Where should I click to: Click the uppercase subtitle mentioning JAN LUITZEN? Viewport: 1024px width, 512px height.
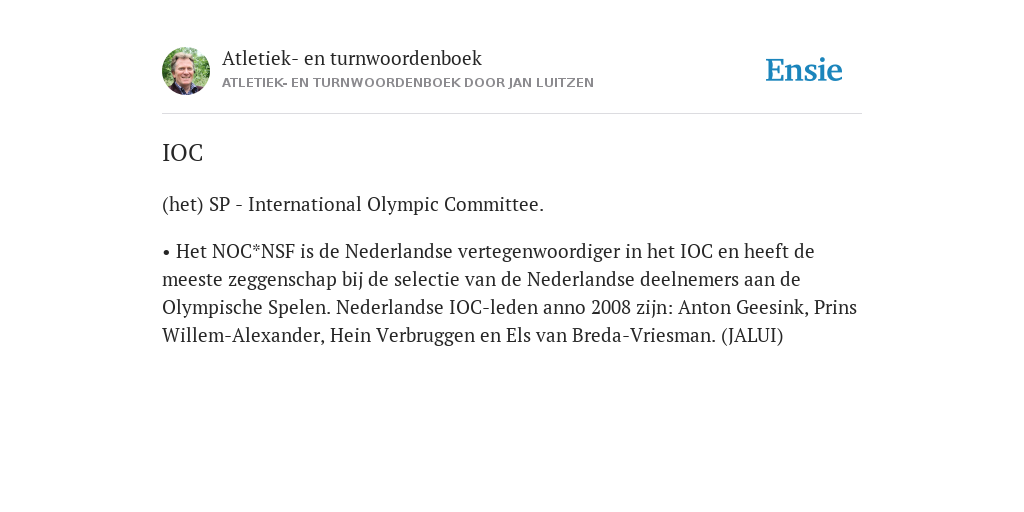tap(408, 83)
